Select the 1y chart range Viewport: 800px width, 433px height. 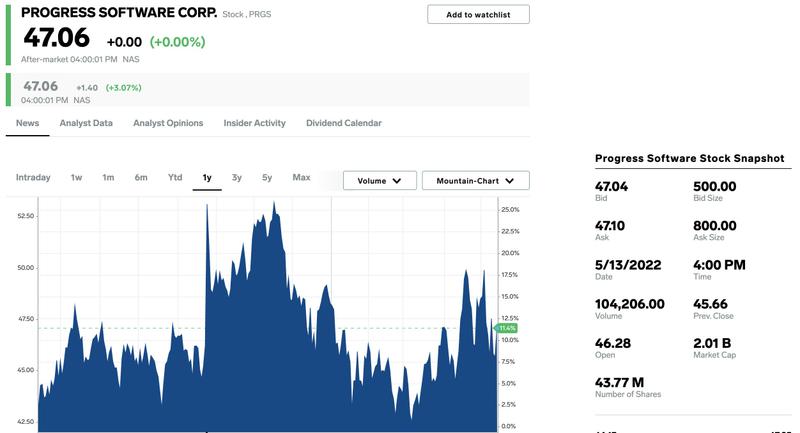tap(207, 177)
